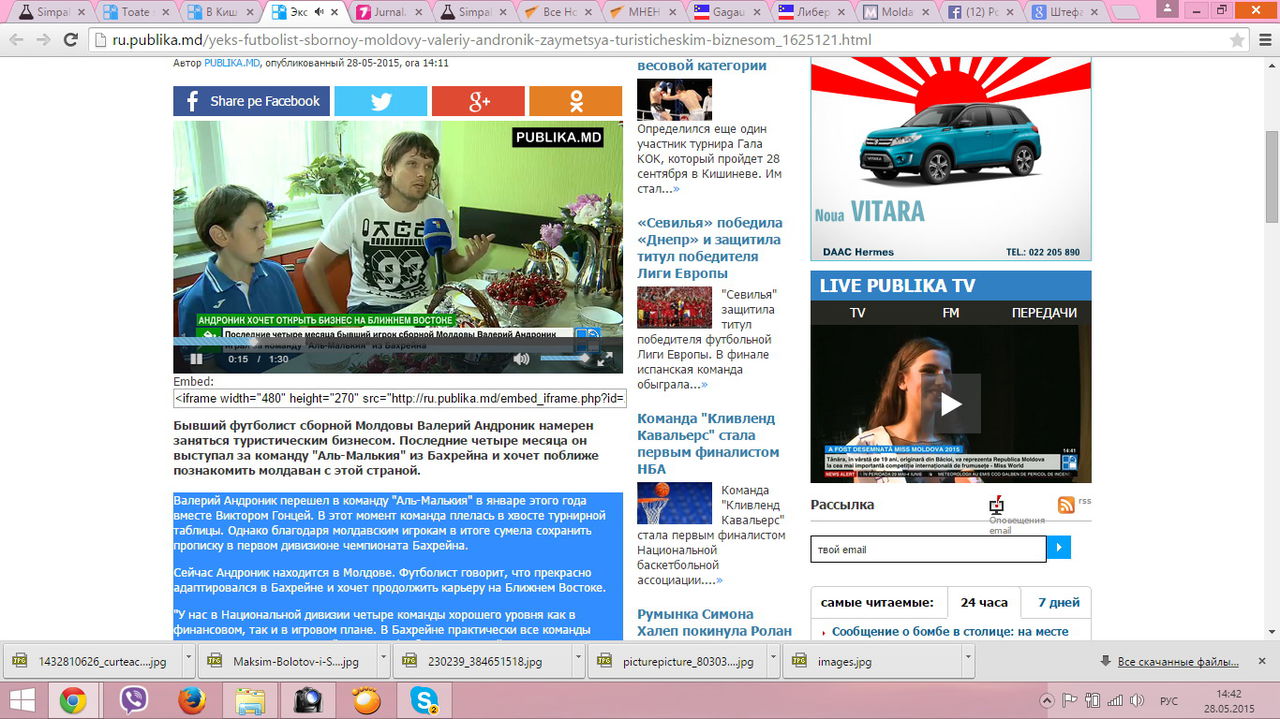Click the basketball hoop thumbnail
The width and height of the screenshot is (1280, 719).
point(674,503)
